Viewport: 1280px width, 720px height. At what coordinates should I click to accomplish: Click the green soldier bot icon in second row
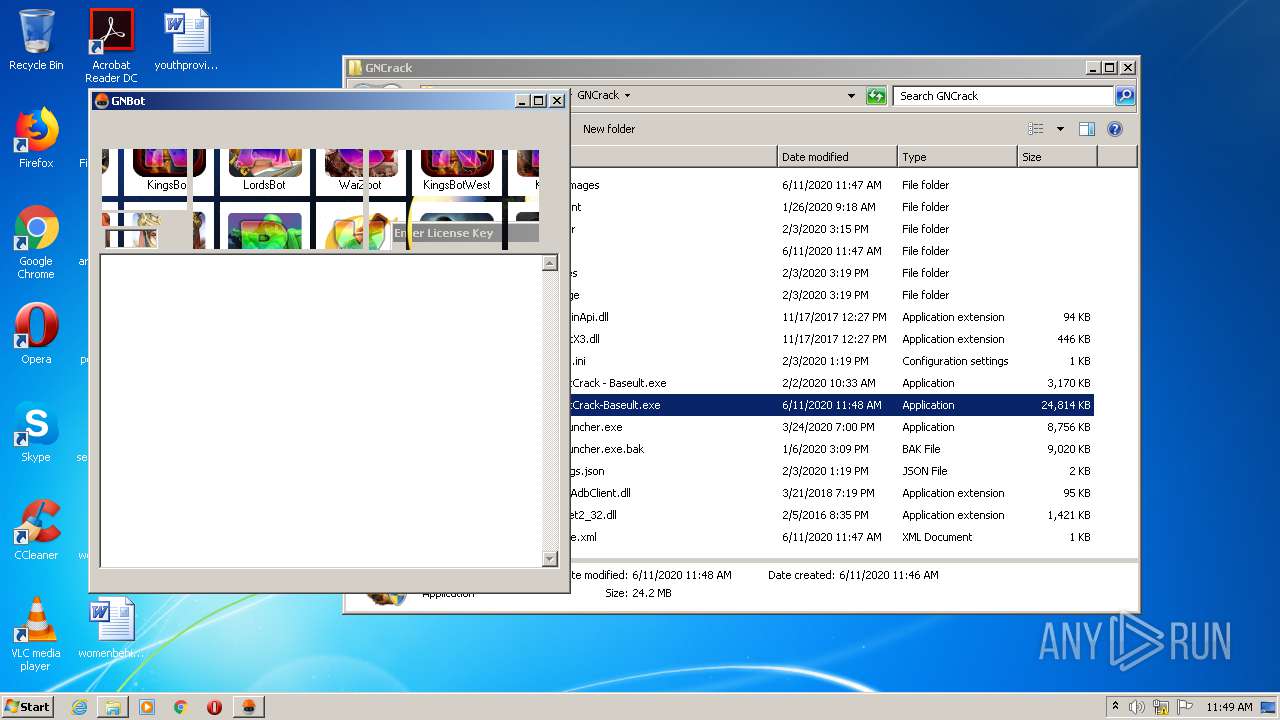tap(265, 231)
